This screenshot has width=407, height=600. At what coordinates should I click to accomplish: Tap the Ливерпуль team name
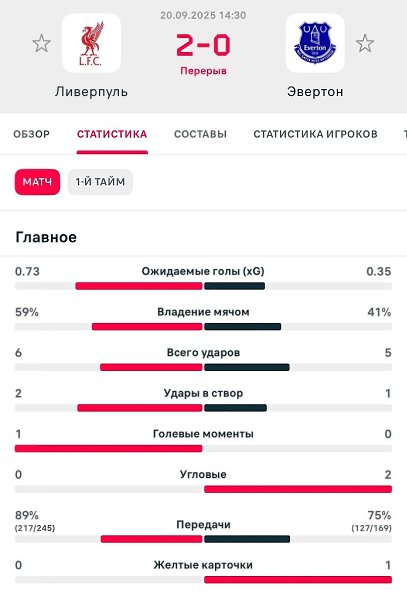(91, 92)
